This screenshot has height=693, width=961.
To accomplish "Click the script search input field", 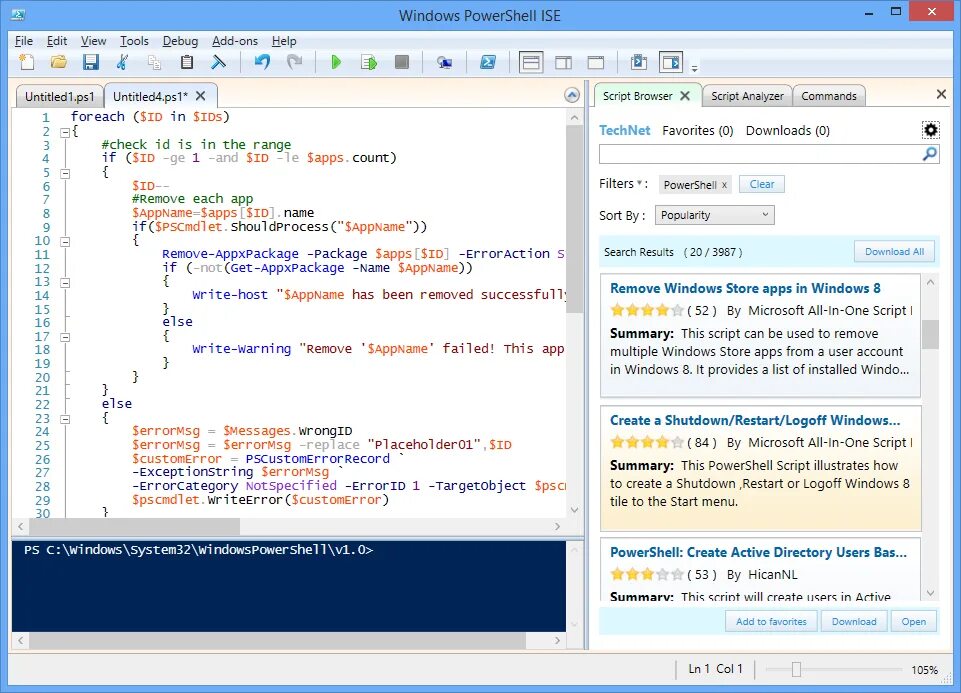I will (x=760, y=154).
